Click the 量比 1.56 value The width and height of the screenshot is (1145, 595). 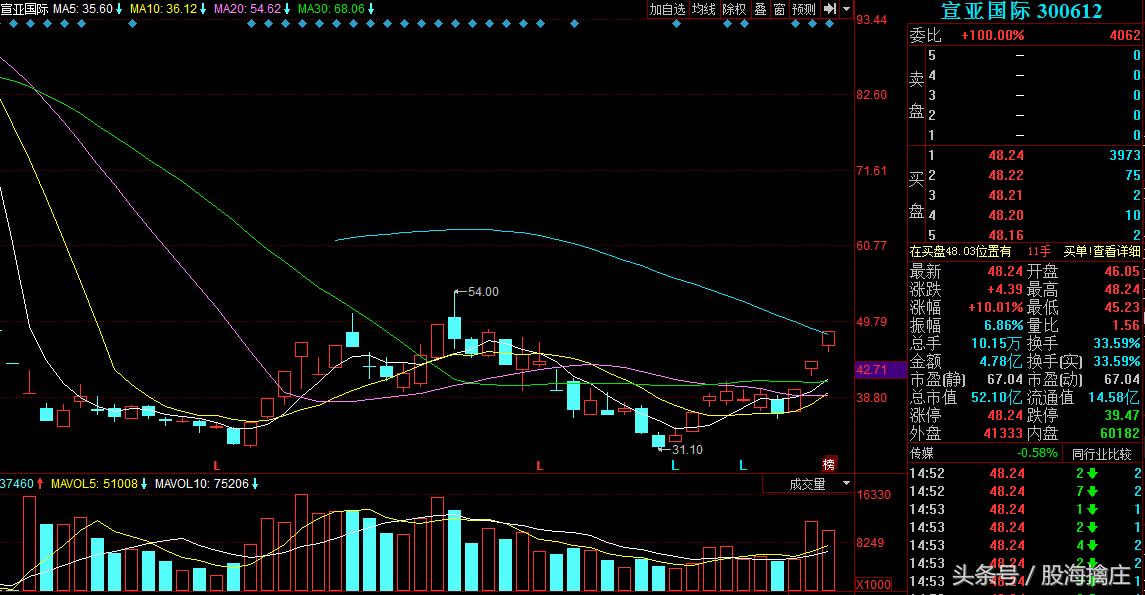pos(1127,326)
